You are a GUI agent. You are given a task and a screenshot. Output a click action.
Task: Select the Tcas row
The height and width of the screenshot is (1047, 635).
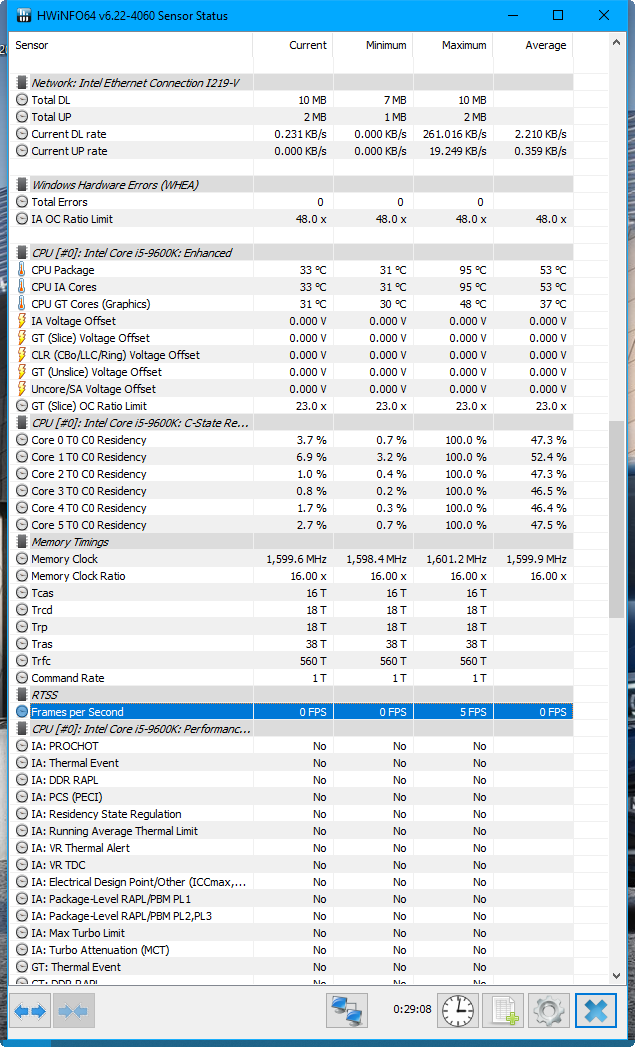click(x=291, y=593)
